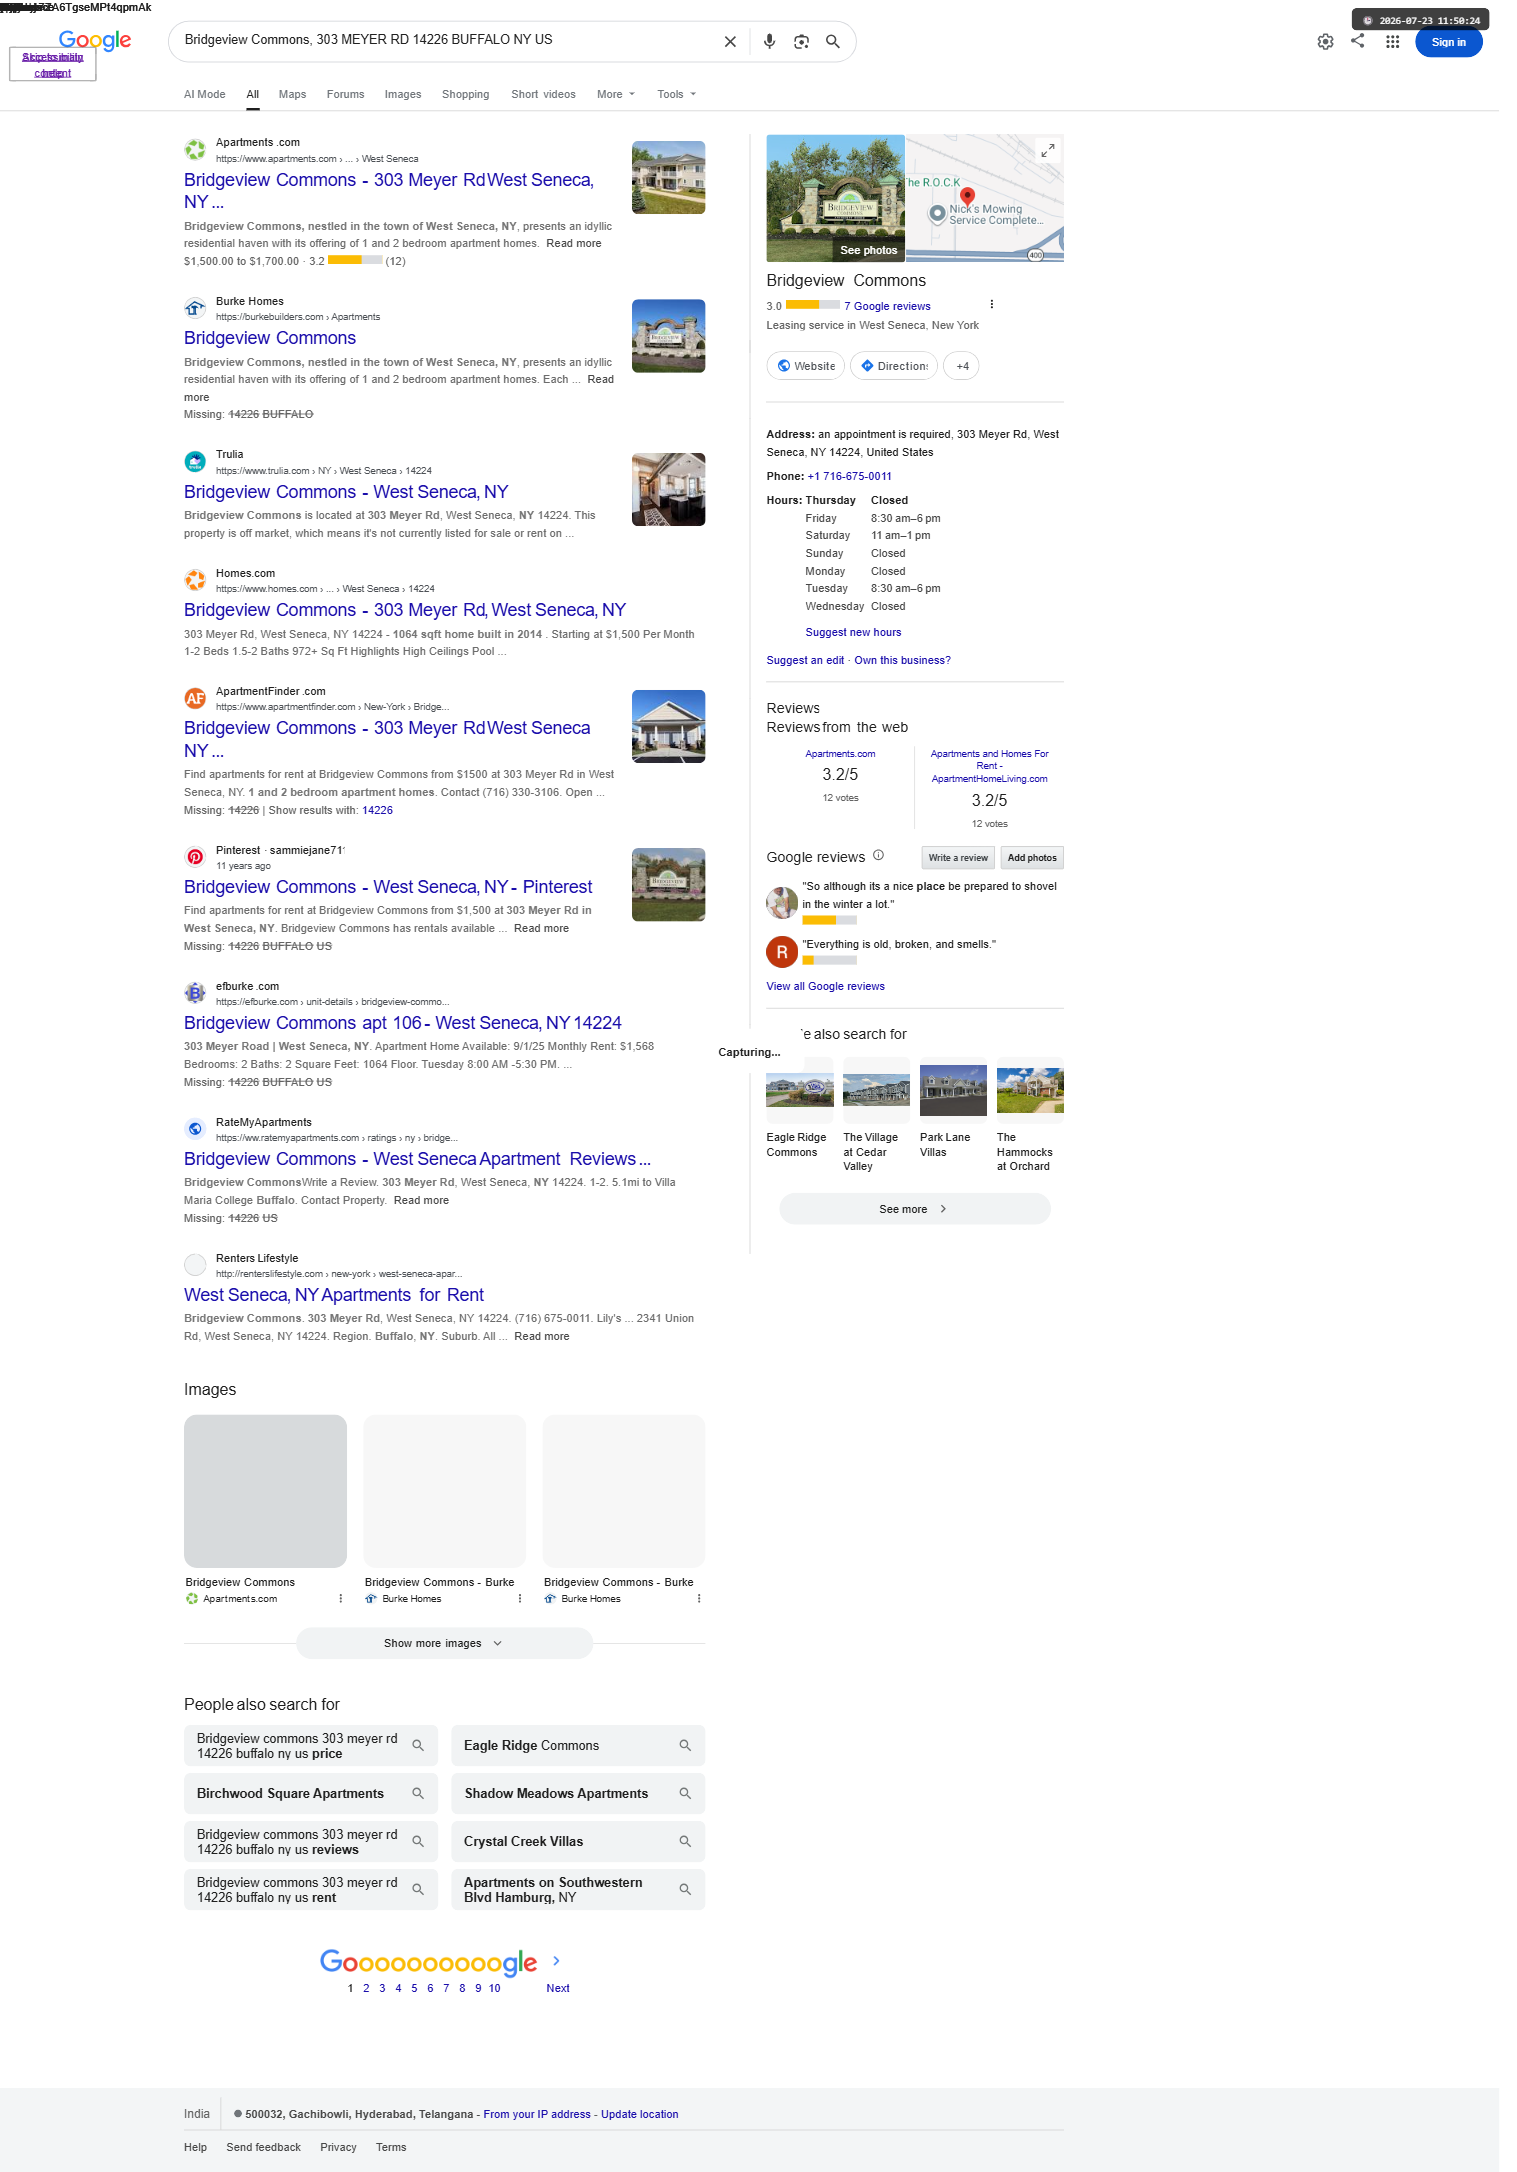Open the Park Lane Villas thumbnail
The height and width of the screenshot is (2172, 1517).
coord(953,1091)
